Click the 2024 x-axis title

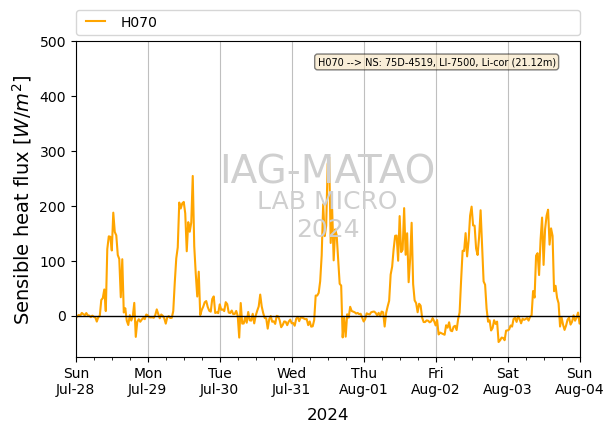pos(328,415)
